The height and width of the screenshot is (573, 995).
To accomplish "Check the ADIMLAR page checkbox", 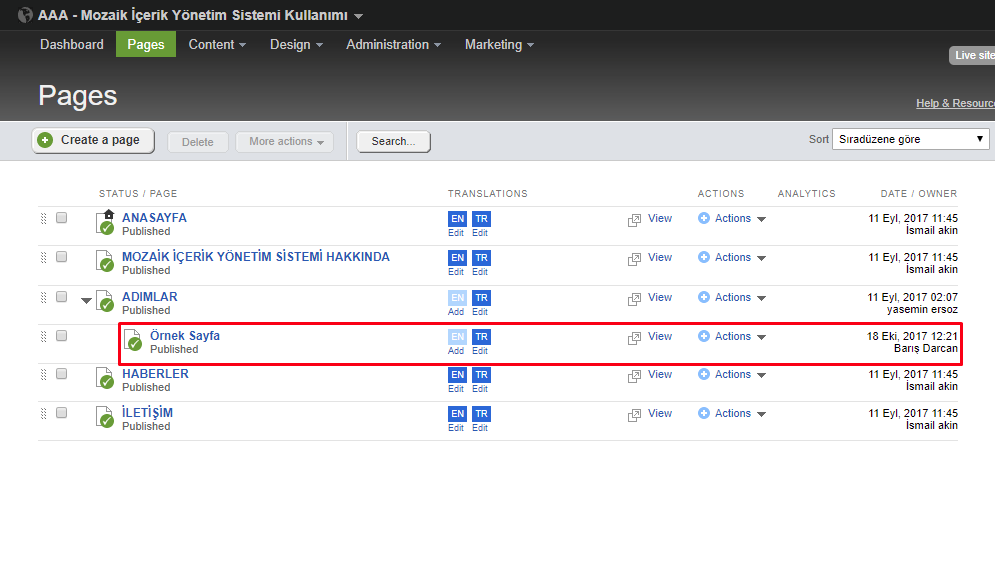I will tap(62, 297).
